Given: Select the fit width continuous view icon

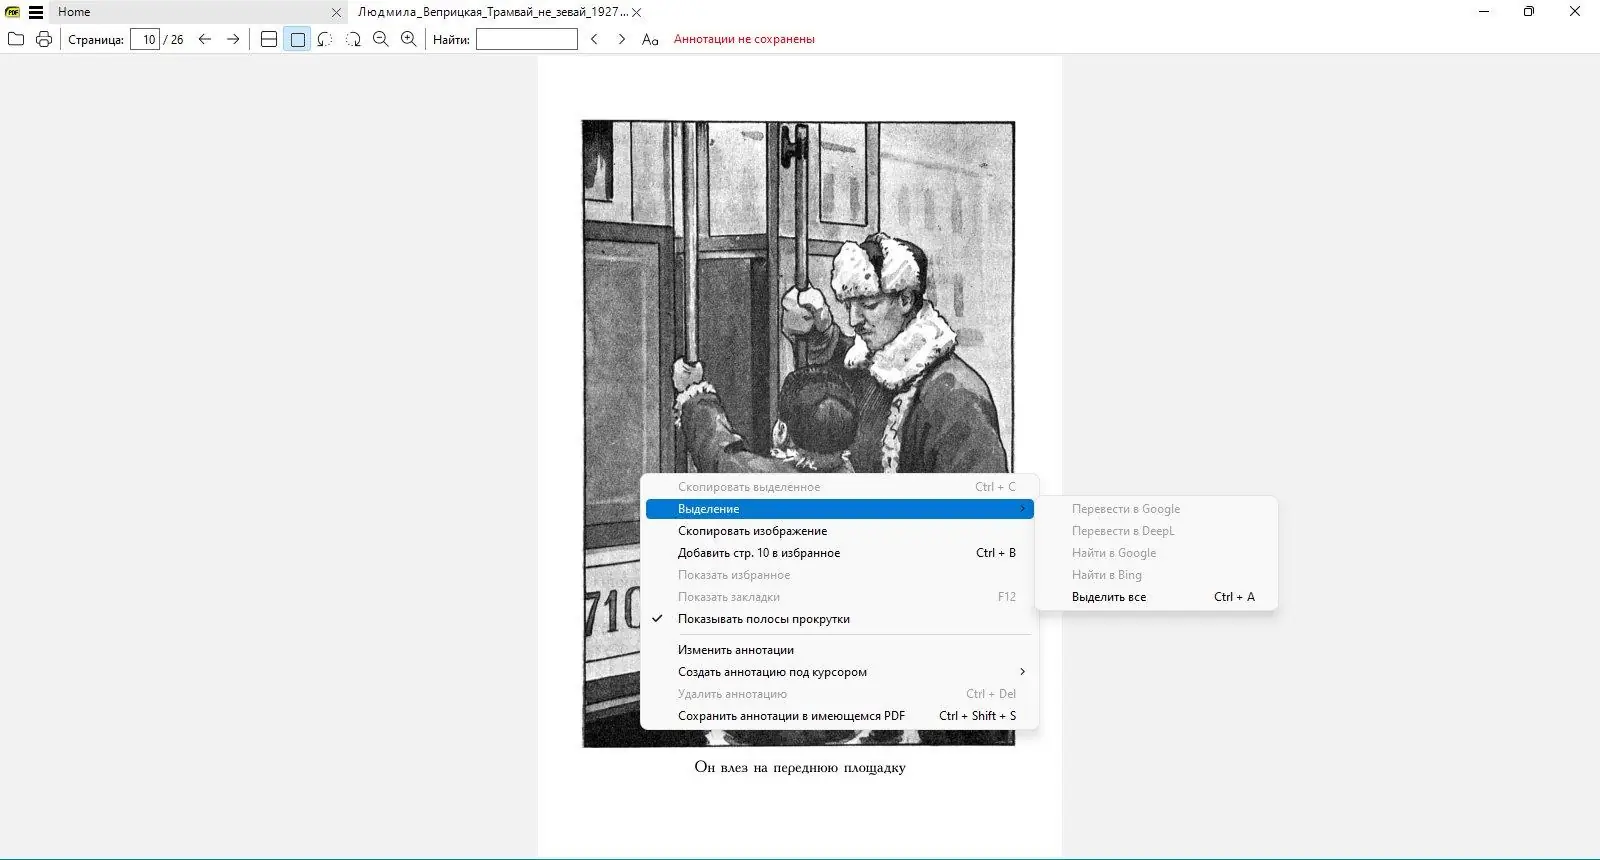Looking at the screenshot, I should coord(269,39).
